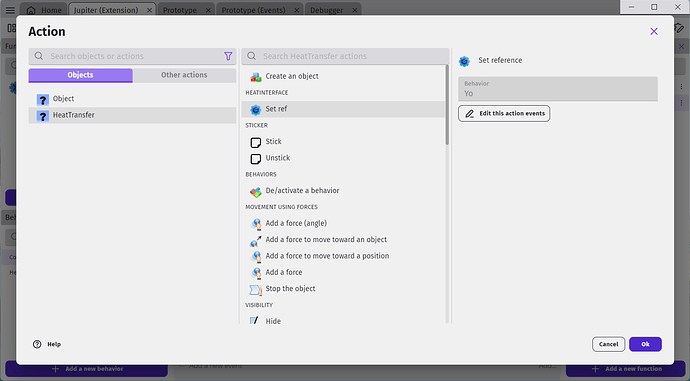Click the Stop the object icon
This screenshot has width=690, height=381.
tap(256, 289)
